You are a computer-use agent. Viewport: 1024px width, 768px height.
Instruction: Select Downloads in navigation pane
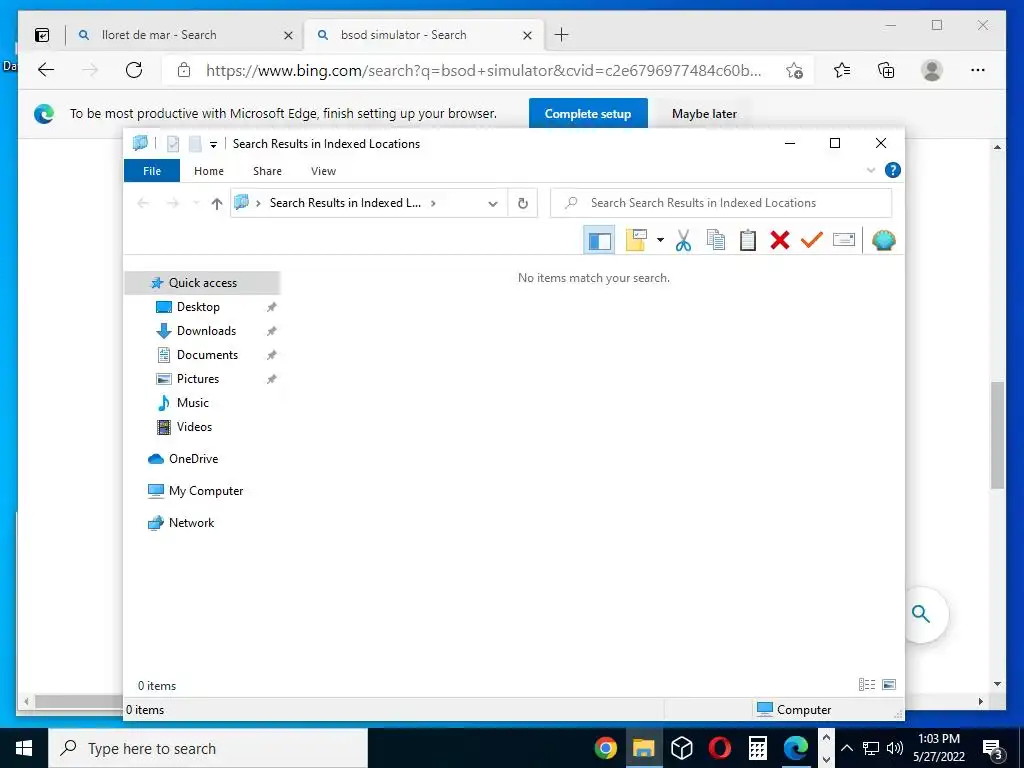[206, 331]
